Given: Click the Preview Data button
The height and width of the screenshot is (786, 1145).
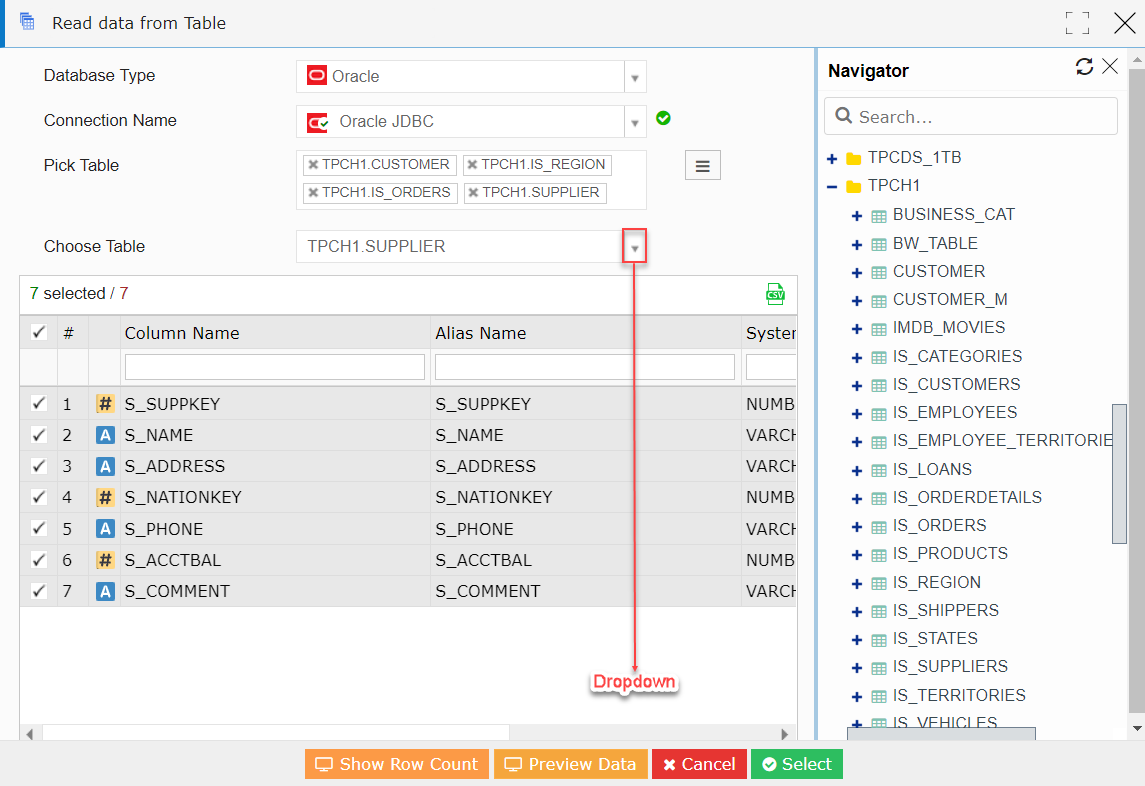Looking at the screenshot, I should point(570,763).
